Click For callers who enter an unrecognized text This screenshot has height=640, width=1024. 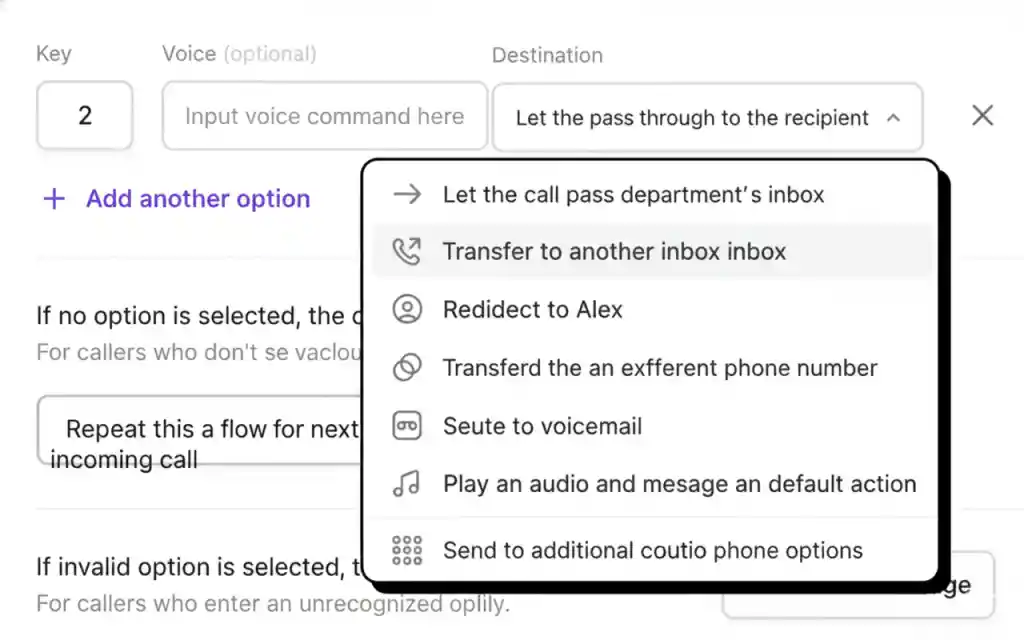coord(273,603)
